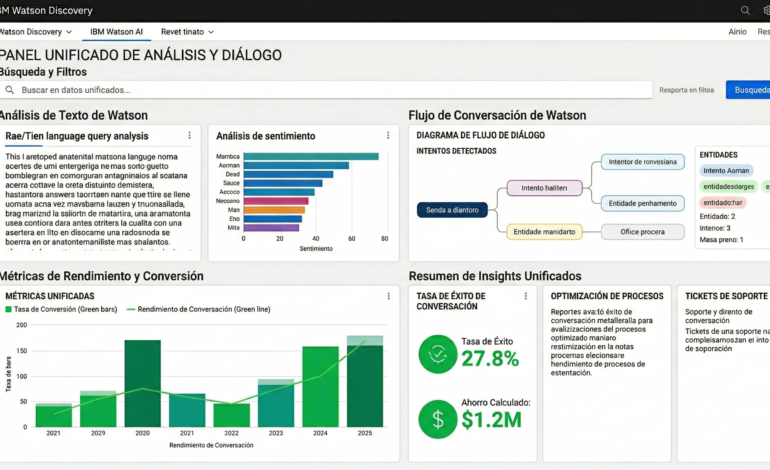Select the Ofice procera node
The image size is (770, 470).
click(x=642, y=232)
